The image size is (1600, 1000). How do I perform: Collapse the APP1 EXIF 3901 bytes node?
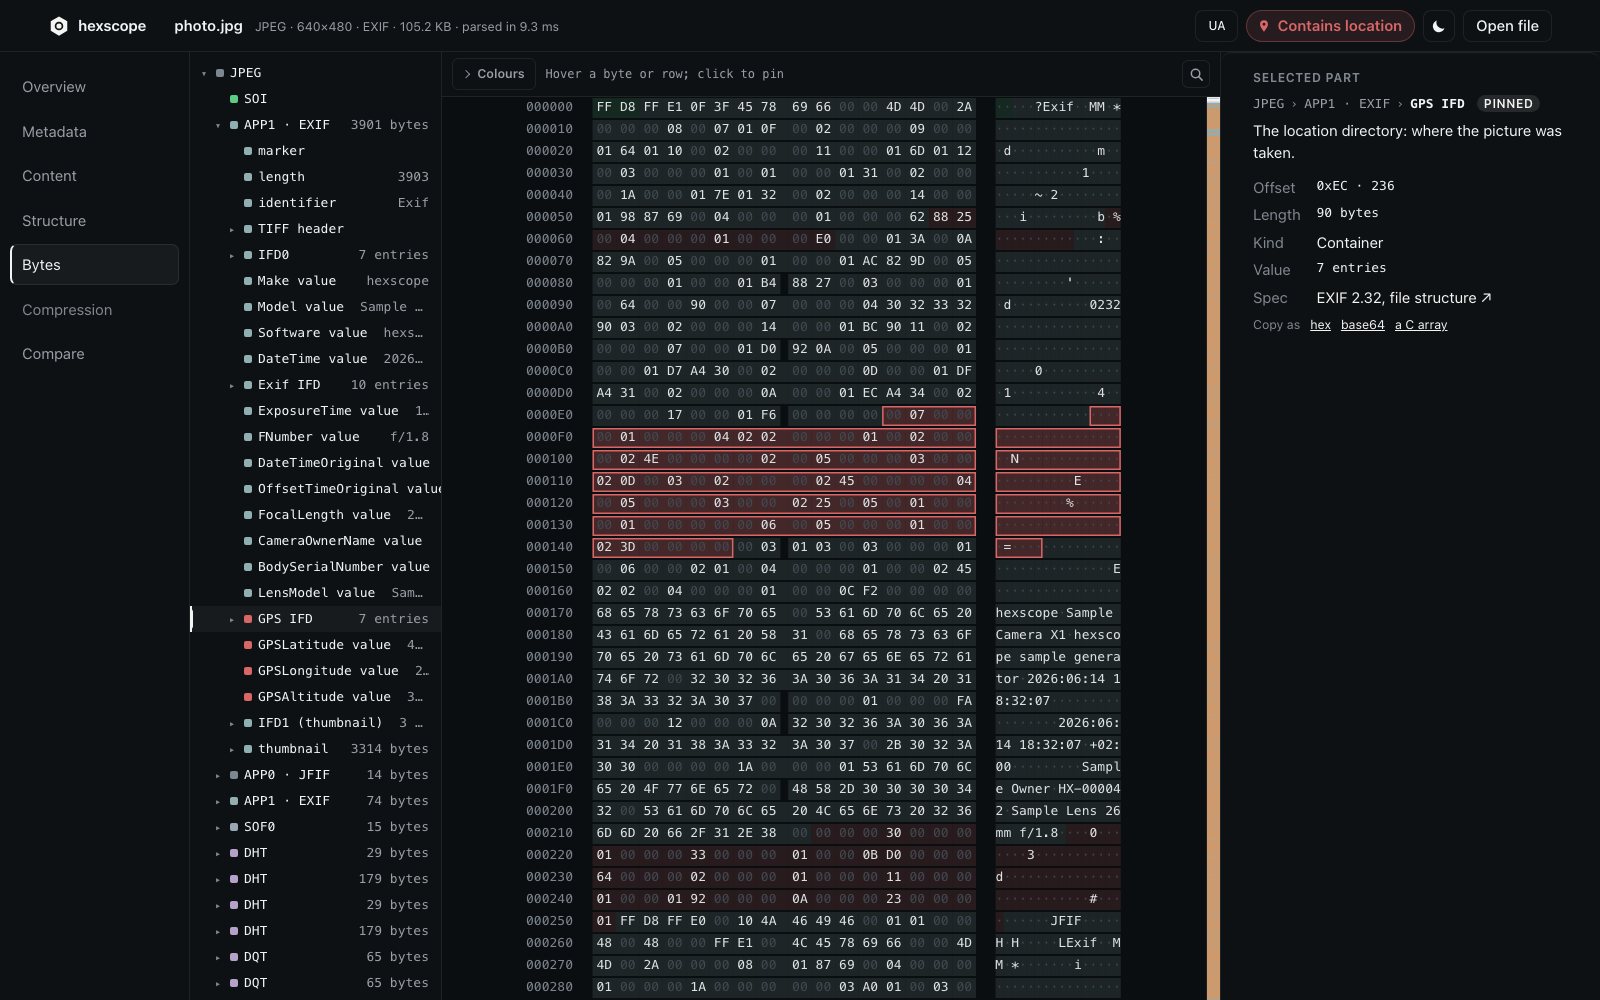pyautogui.click(x=218, y=125)
